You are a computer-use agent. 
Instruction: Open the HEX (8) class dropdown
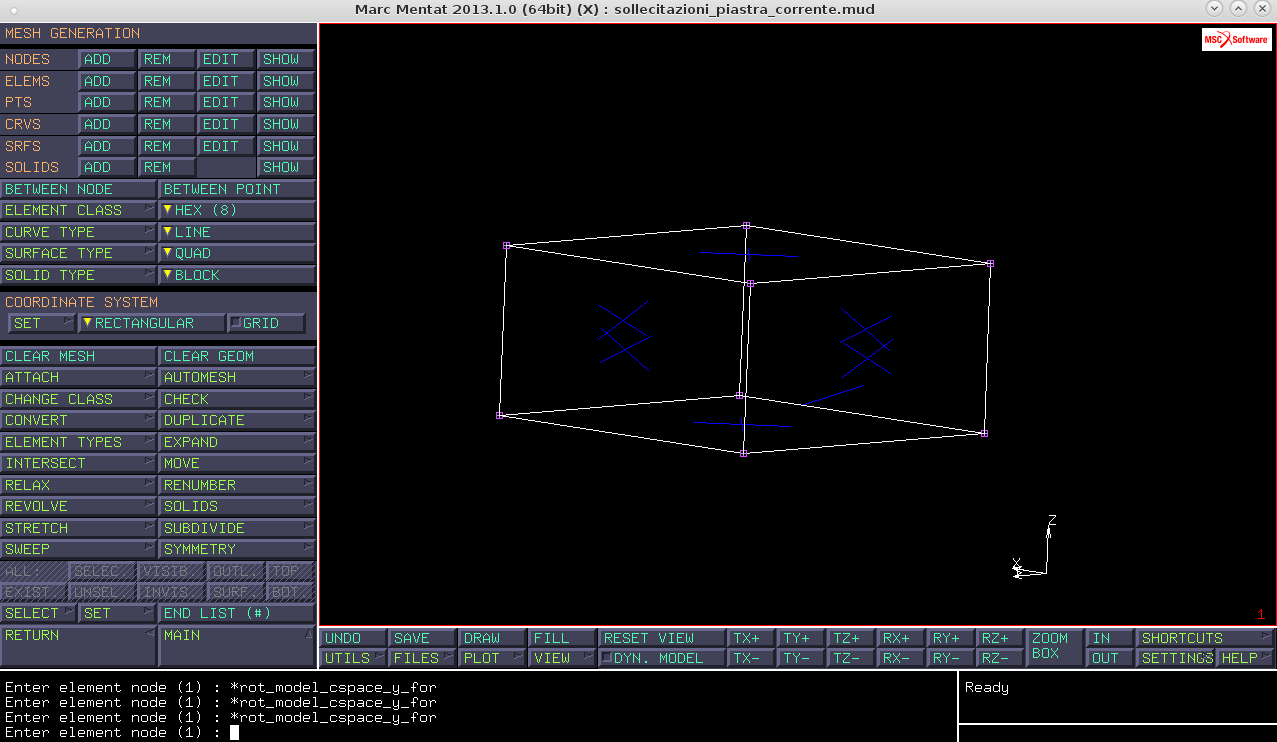pyautogui.click(x=237, y=210)
